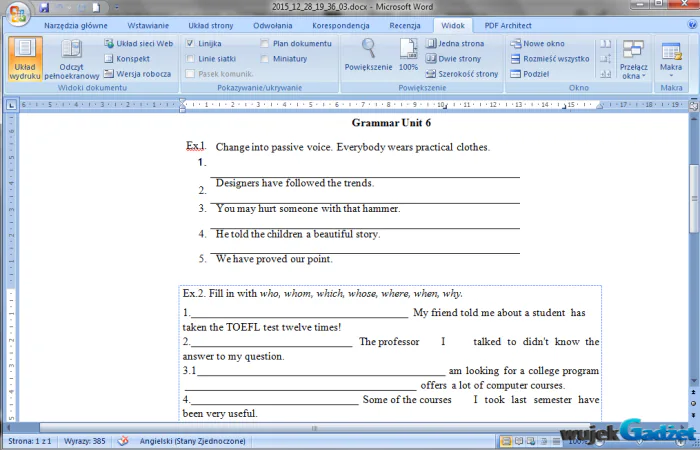Screen dimensions: 700x450
Task: Open the Odwołania tab
Action: click(273, 25)
